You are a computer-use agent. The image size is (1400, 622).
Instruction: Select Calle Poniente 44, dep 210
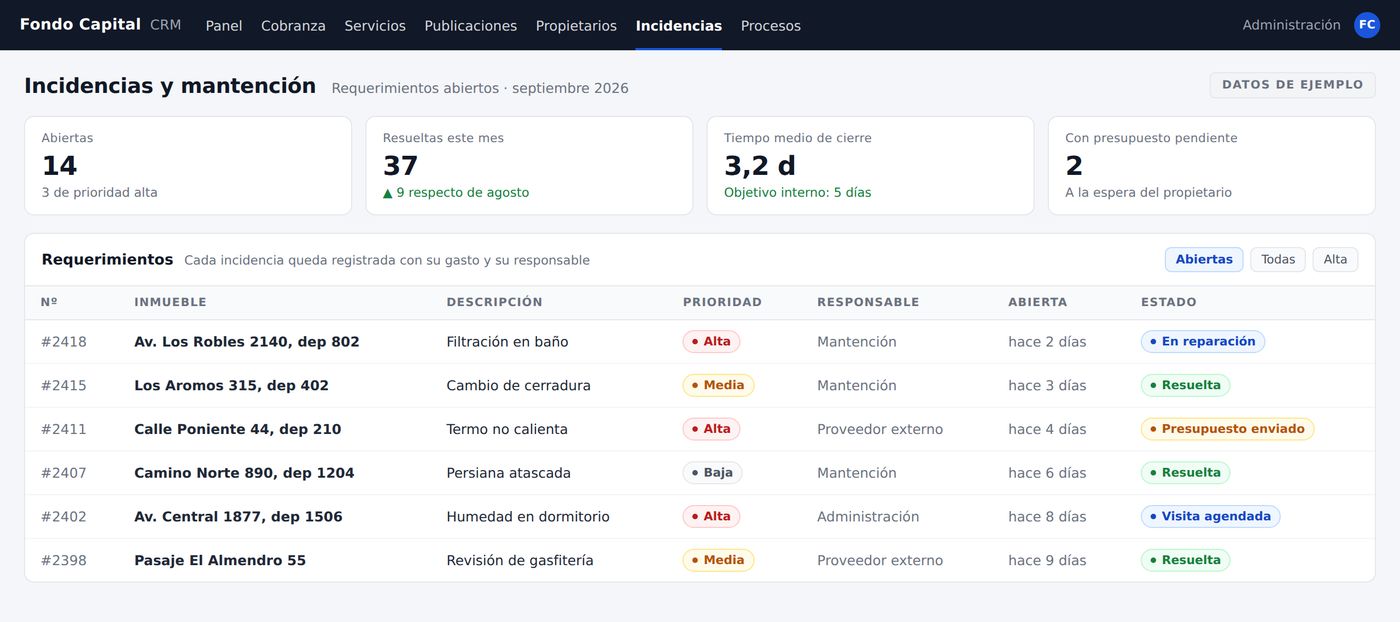click(237, 429)
